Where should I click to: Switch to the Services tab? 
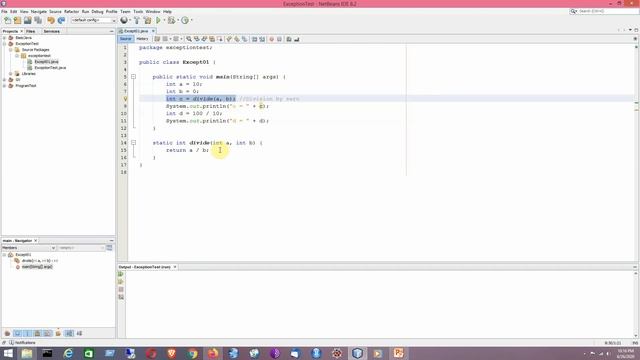[52, 31]
